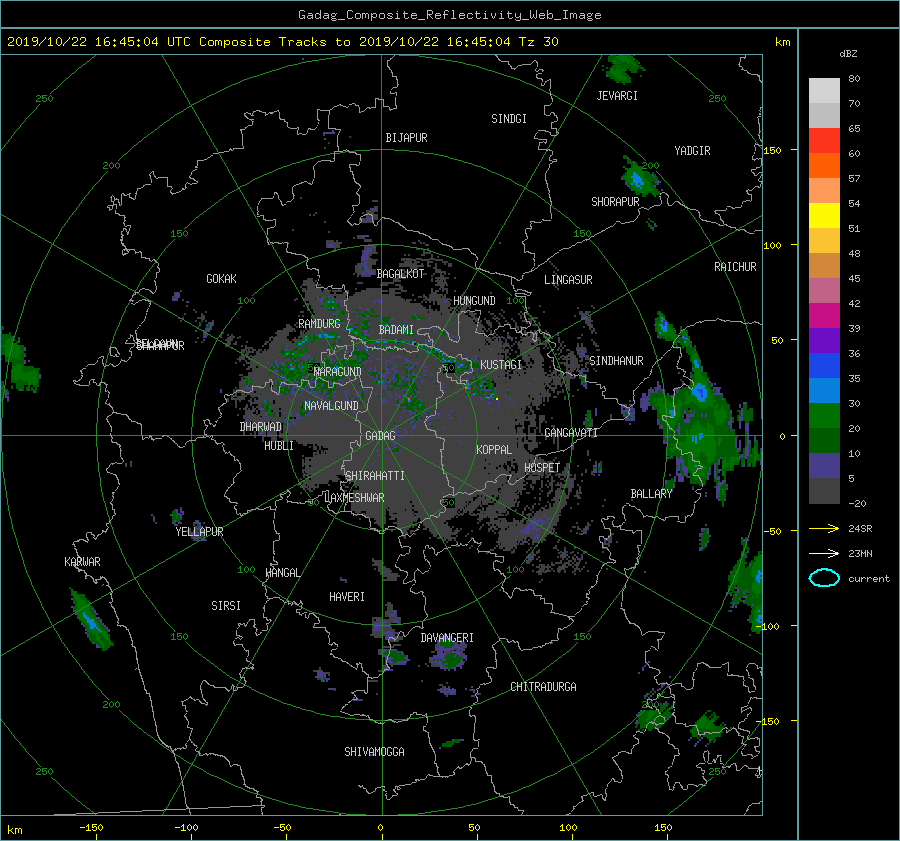Click the KOPPAL city label

pos(494,450)
